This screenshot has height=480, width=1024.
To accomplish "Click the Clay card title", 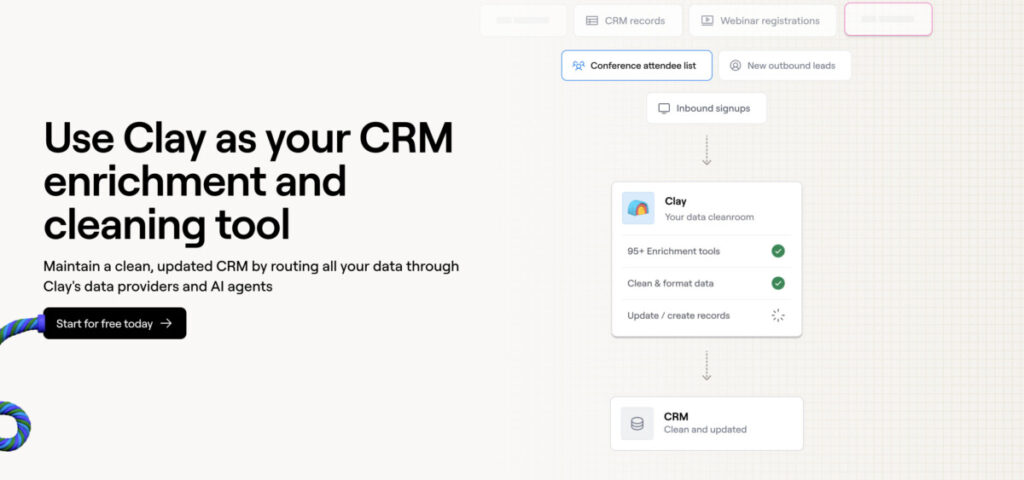I will click(675, 201).
